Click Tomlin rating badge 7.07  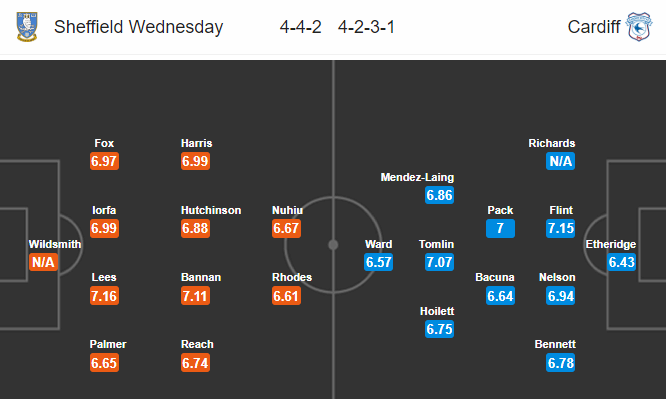coord(440,262)
